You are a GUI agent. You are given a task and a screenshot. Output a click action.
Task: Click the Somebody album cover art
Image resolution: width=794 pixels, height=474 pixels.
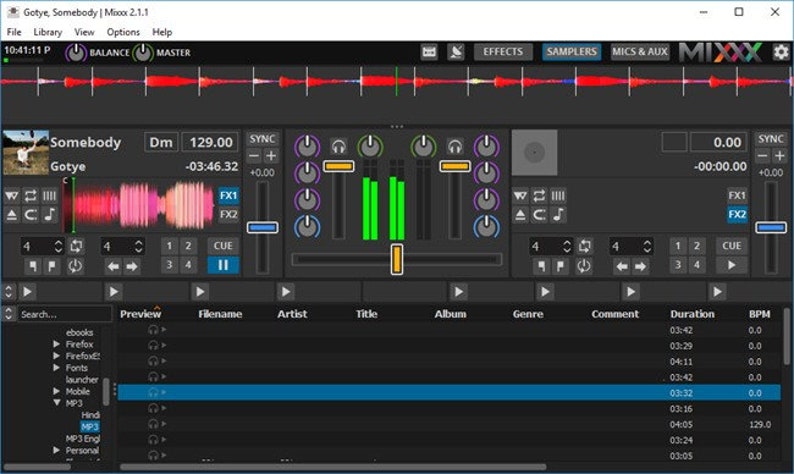pyautogui.click(x=25, y=152)
